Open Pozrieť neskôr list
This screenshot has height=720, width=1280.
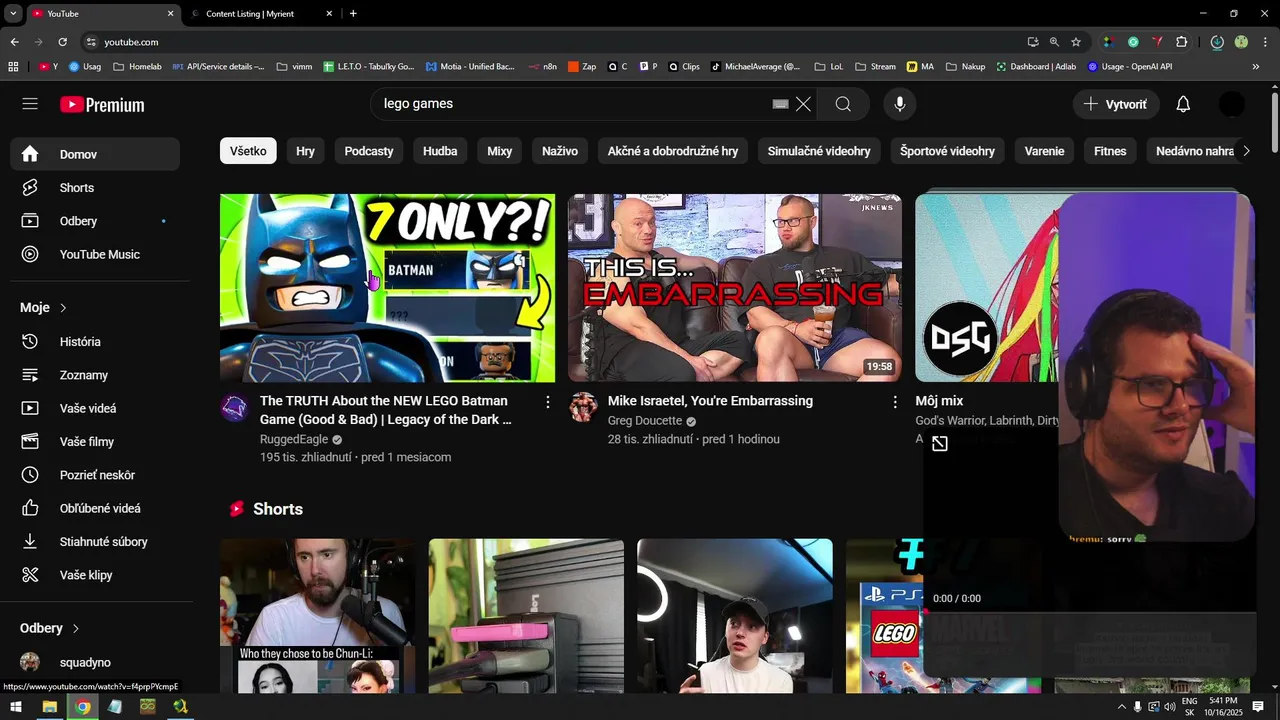pos(95,475)
